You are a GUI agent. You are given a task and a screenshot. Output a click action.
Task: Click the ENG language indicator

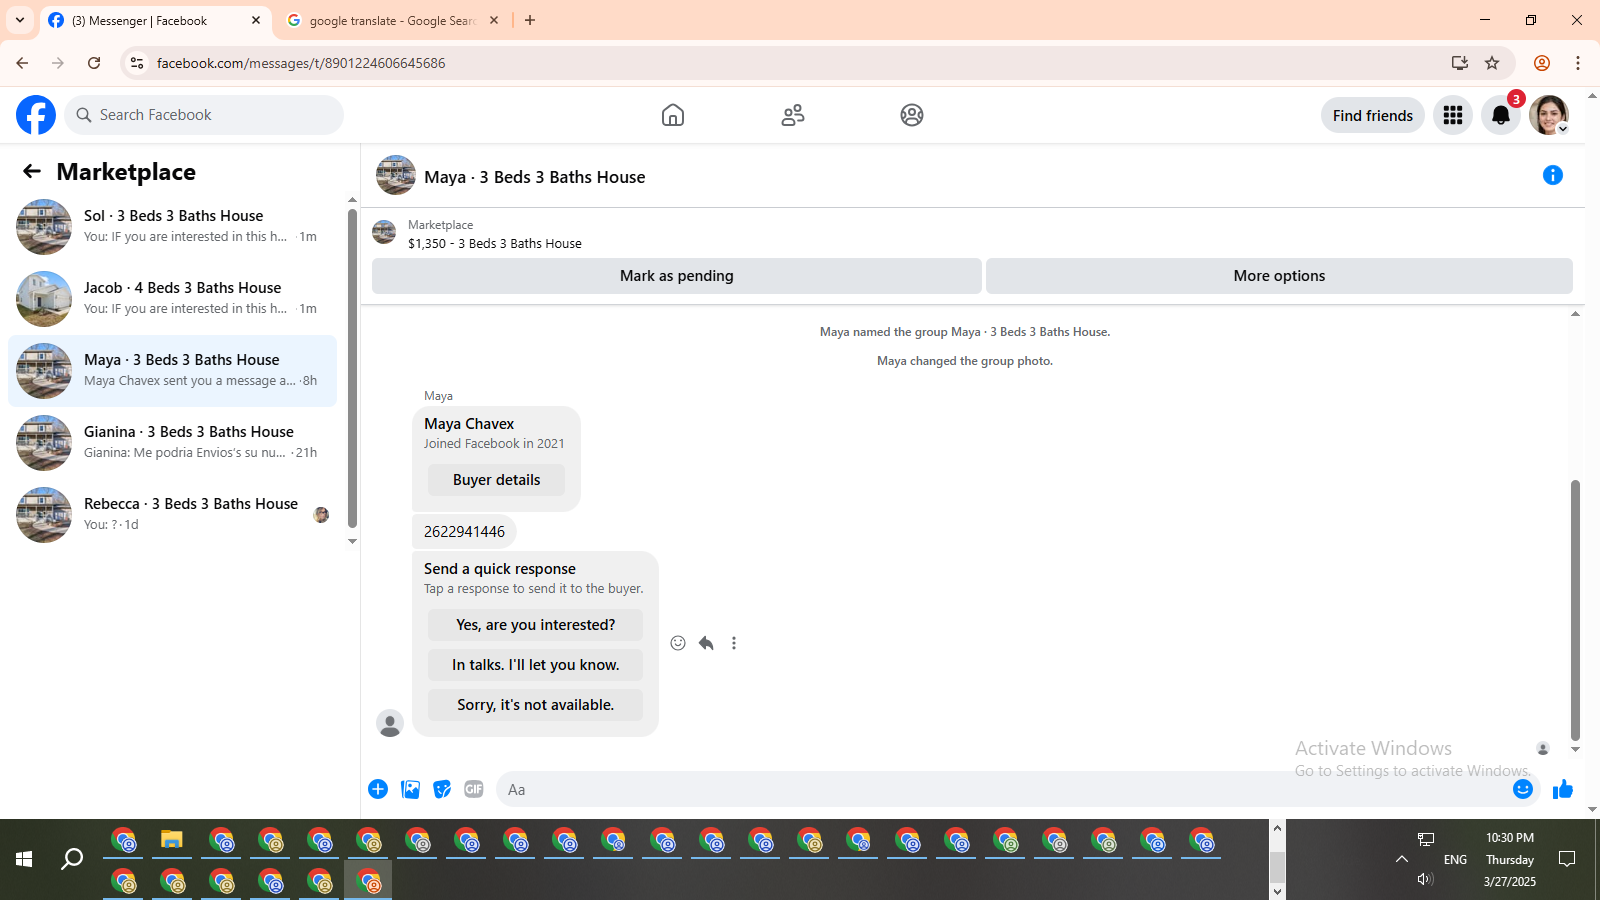point(1456,860)
